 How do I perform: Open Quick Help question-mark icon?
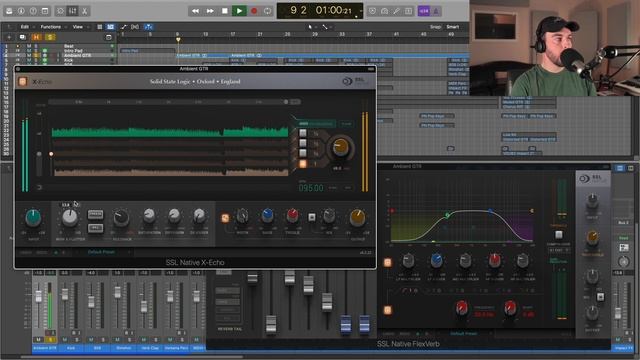pos(33,11)
